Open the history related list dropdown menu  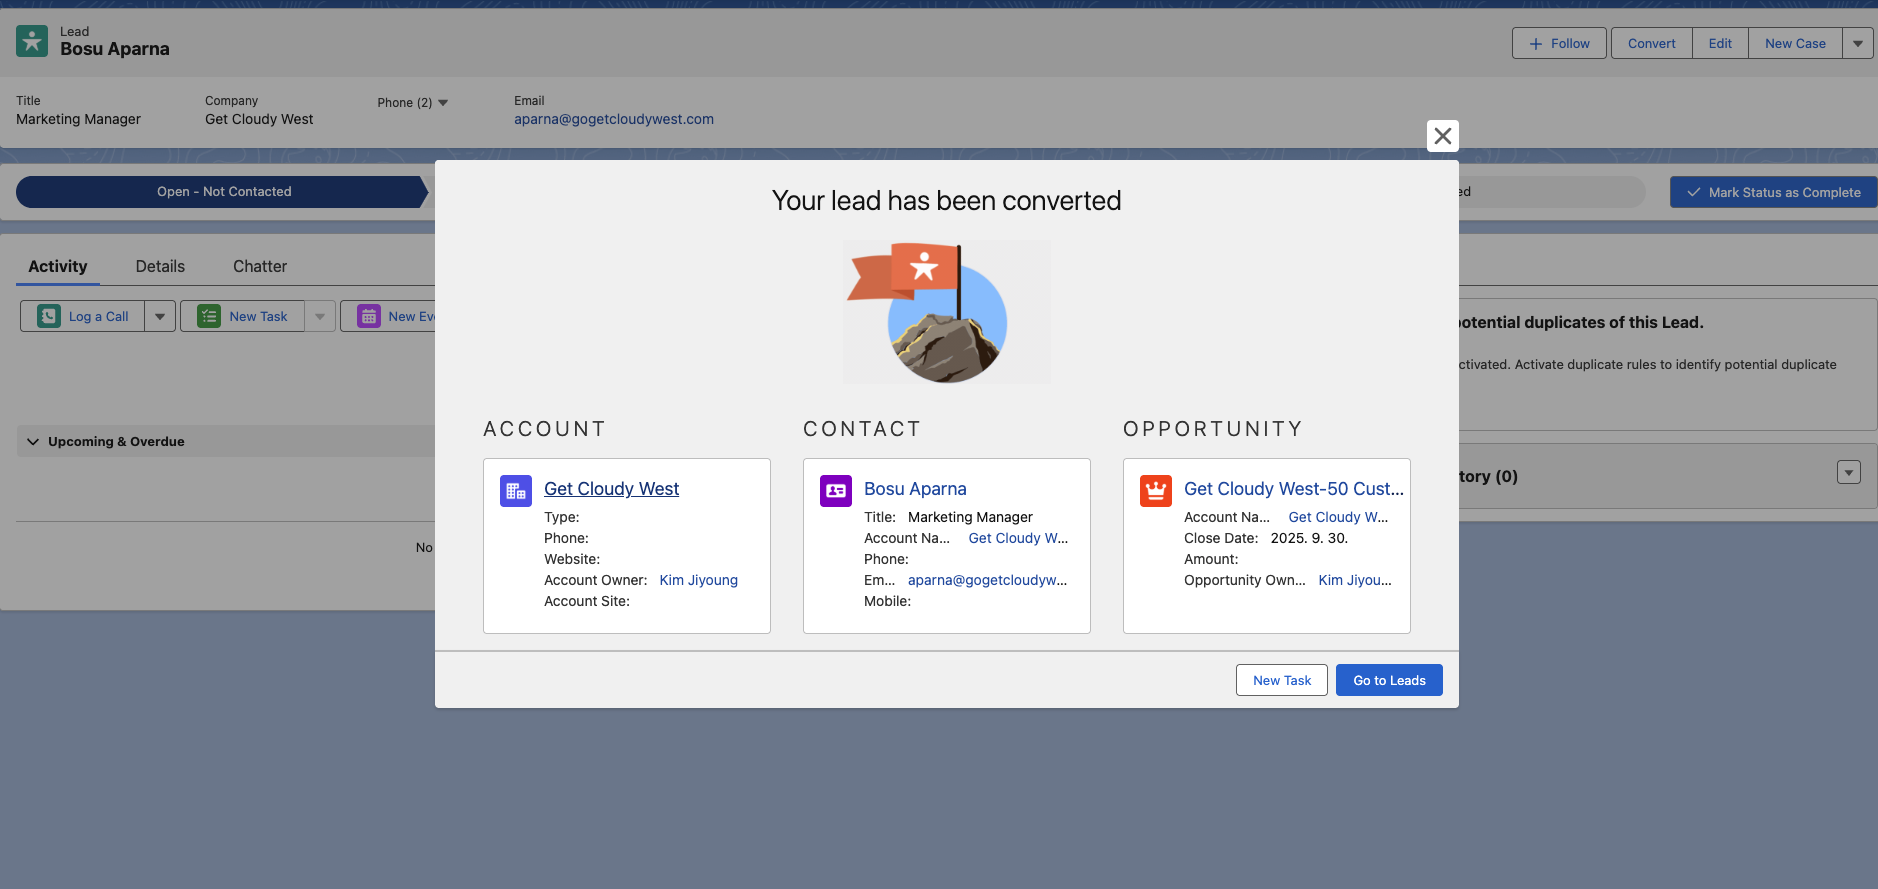1849,472
